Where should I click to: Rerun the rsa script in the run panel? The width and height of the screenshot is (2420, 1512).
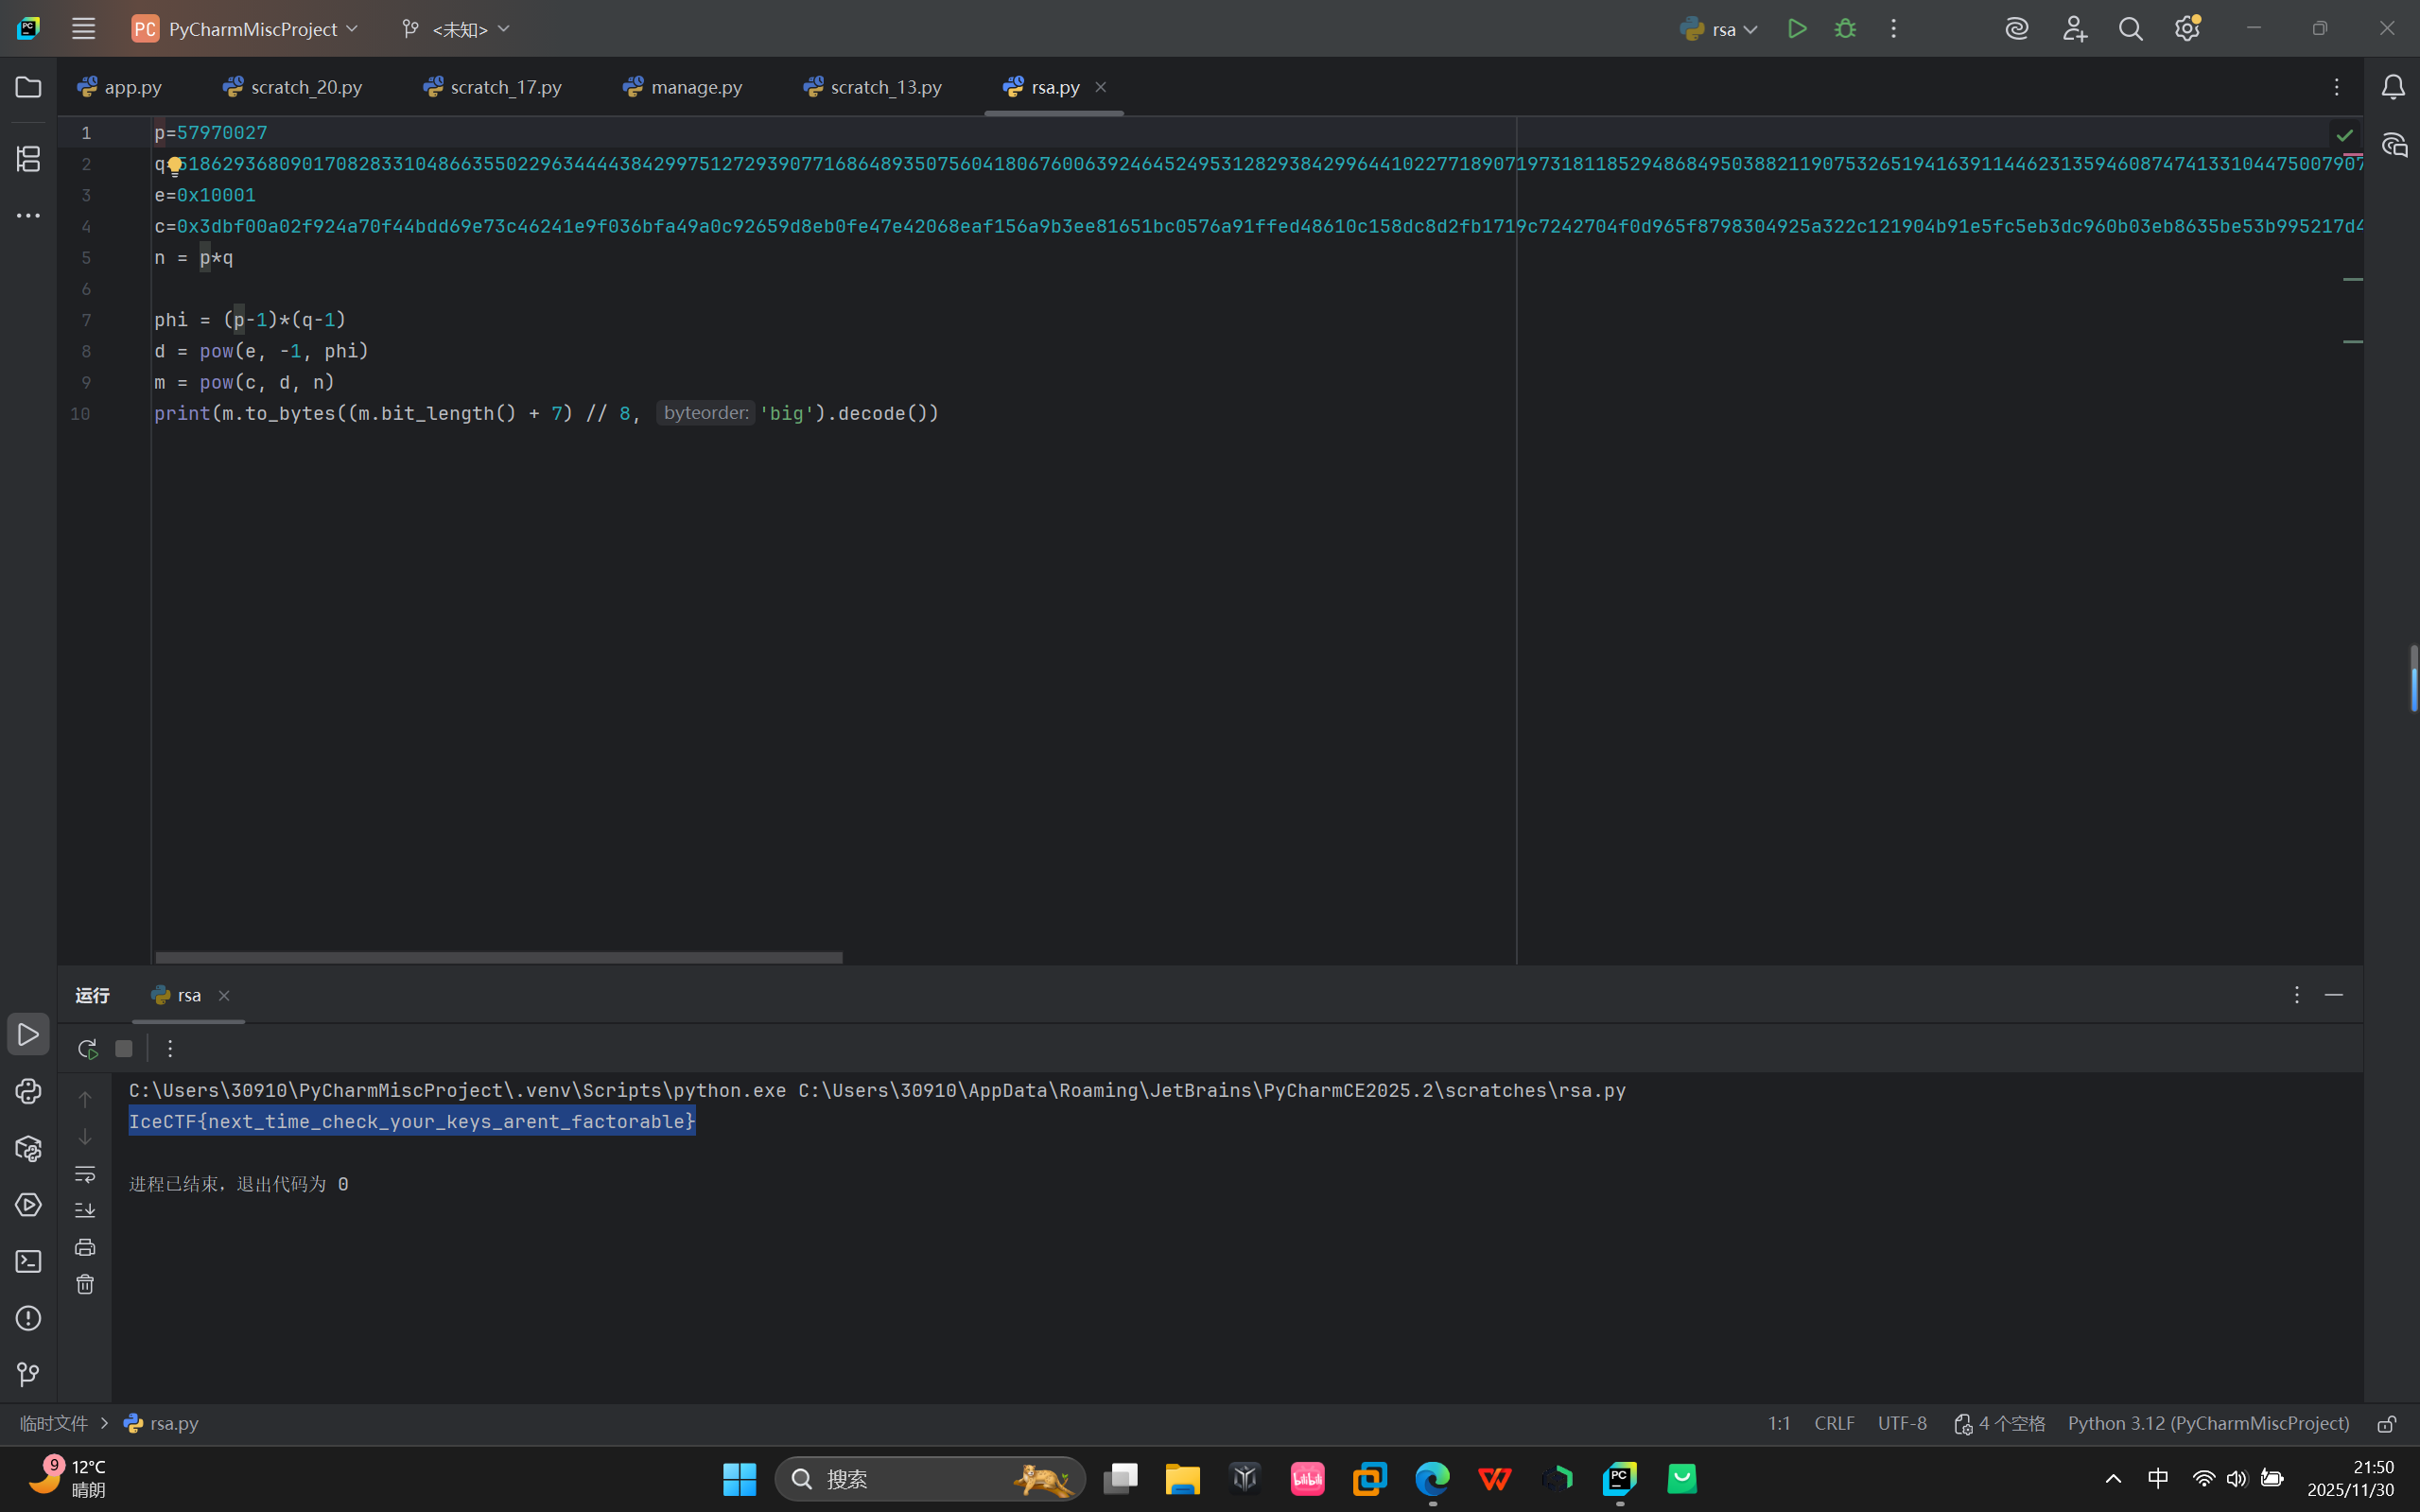coord(87,1048)
